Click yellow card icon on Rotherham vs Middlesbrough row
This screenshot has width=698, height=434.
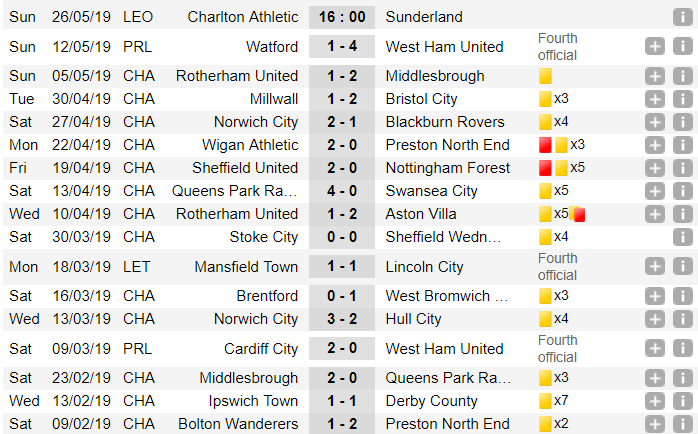[545, 76]
